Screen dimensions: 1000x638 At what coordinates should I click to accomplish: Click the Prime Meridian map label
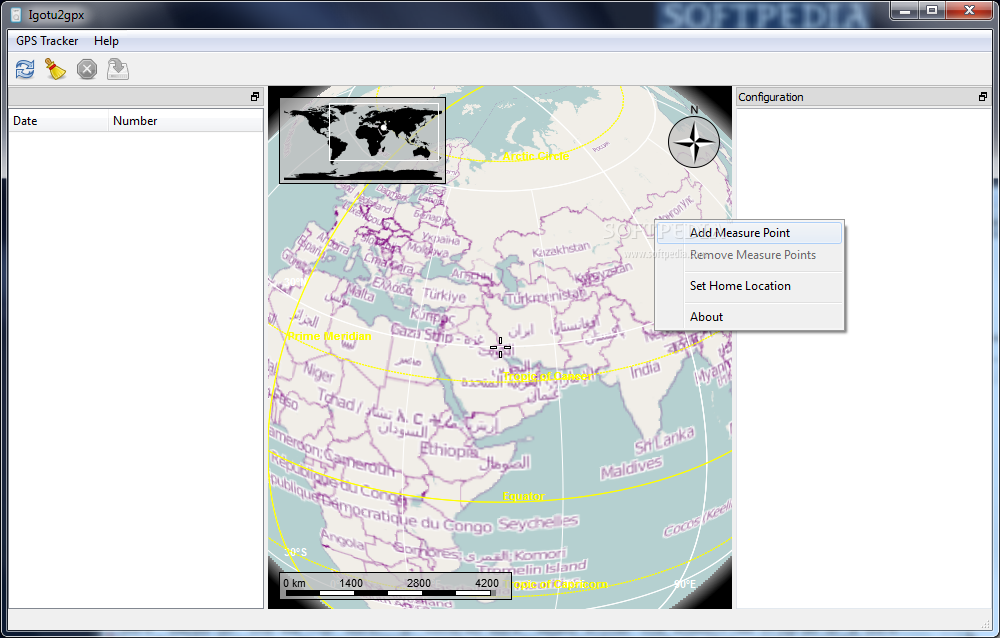tap(329, 336)
